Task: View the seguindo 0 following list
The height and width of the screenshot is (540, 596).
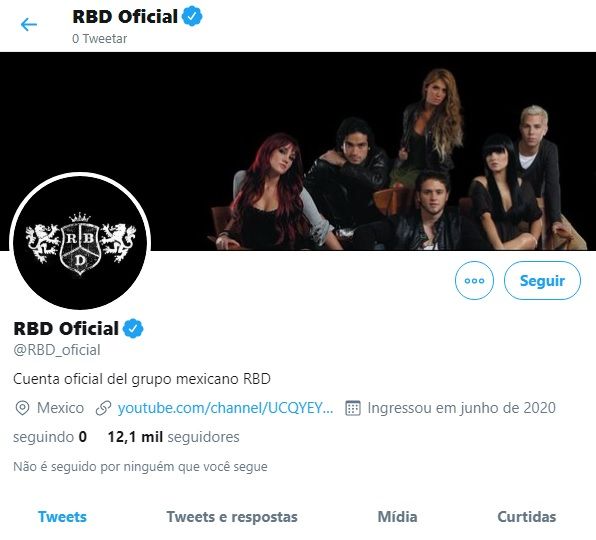Action: pos(50,437)
